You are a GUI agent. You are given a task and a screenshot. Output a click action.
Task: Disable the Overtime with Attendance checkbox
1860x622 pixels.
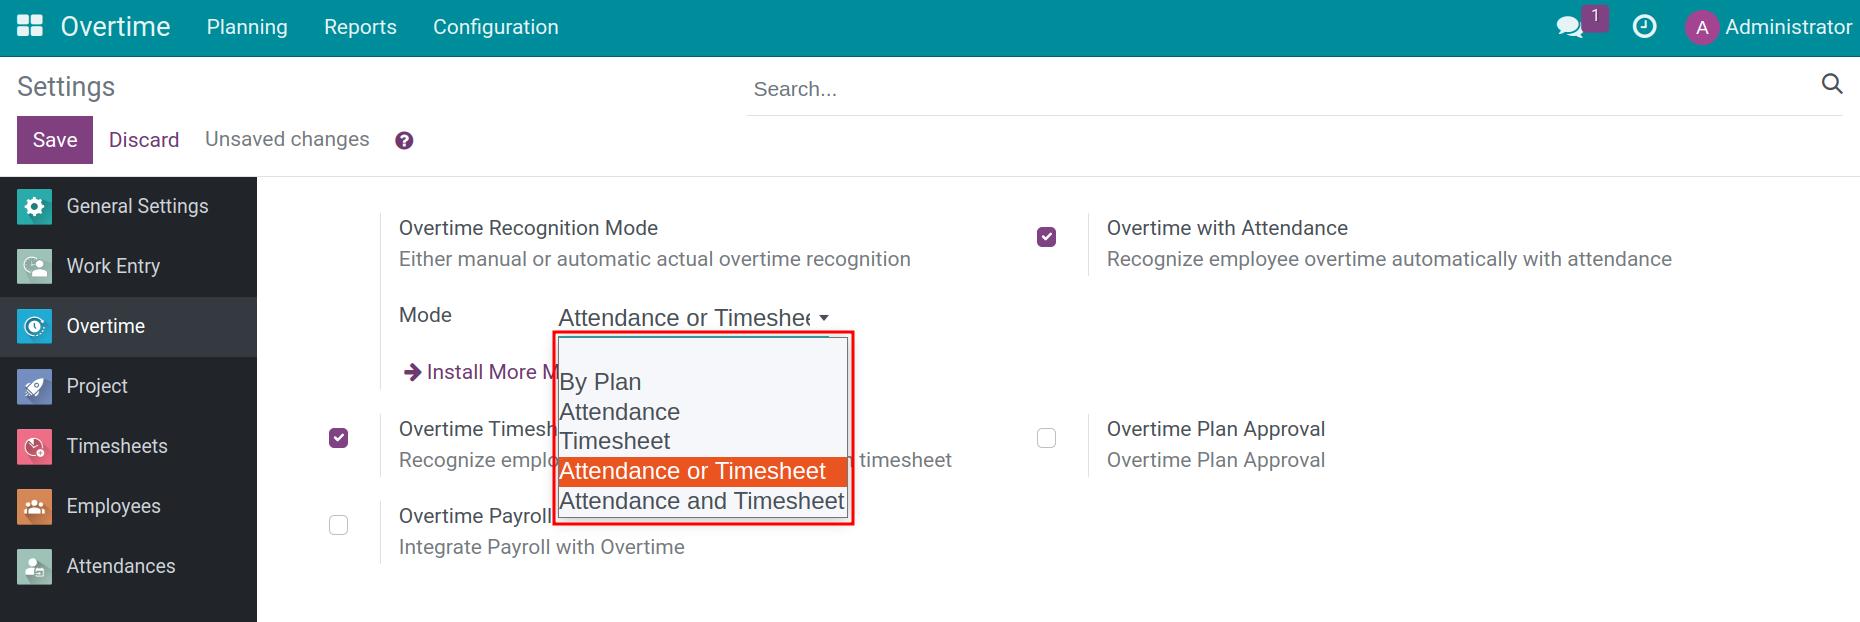click(1046, 237)
